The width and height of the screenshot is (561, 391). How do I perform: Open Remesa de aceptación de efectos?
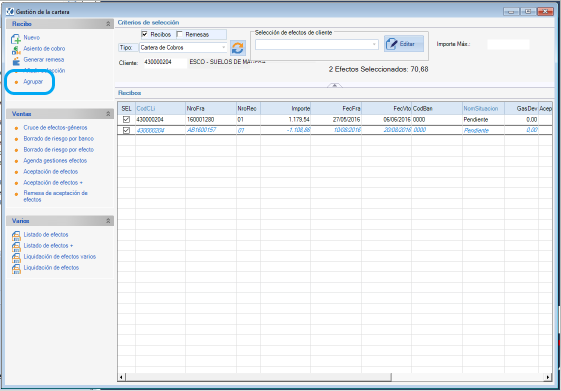pos(55,196)
